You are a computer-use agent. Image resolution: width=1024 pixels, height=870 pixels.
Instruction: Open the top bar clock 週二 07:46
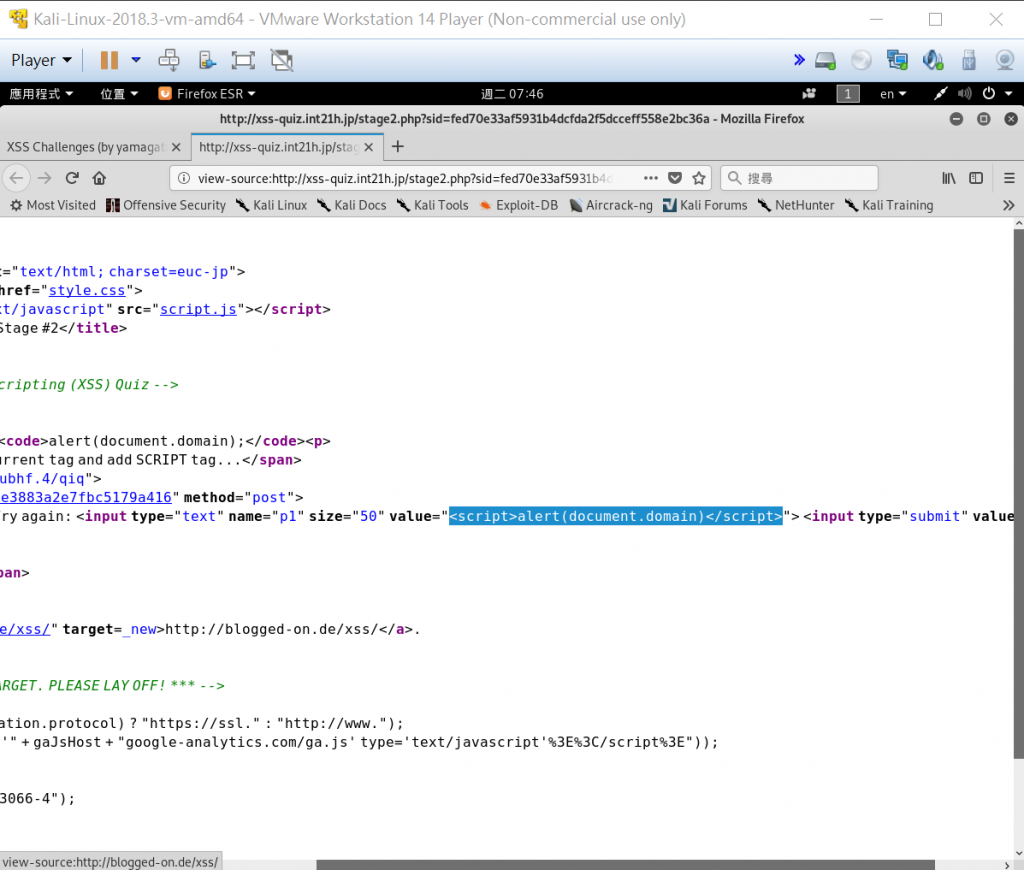coord(512,93)
